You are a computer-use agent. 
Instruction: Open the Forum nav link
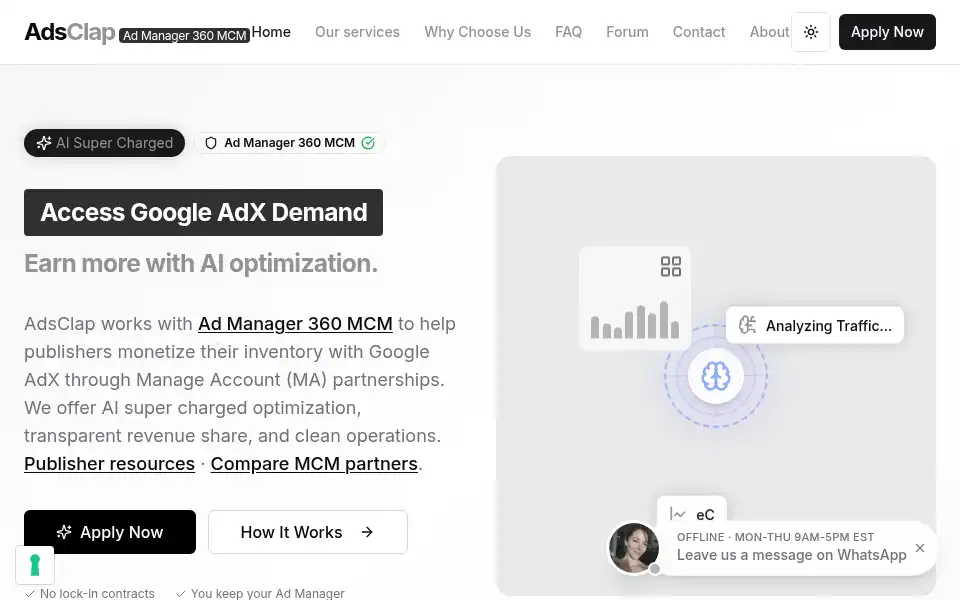(x=627, y=32)
